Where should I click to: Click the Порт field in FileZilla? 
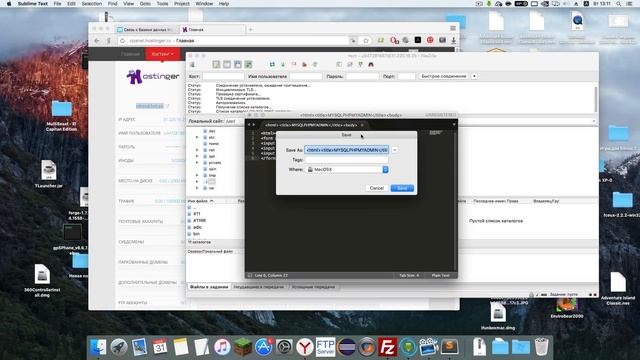click(407, 76)
